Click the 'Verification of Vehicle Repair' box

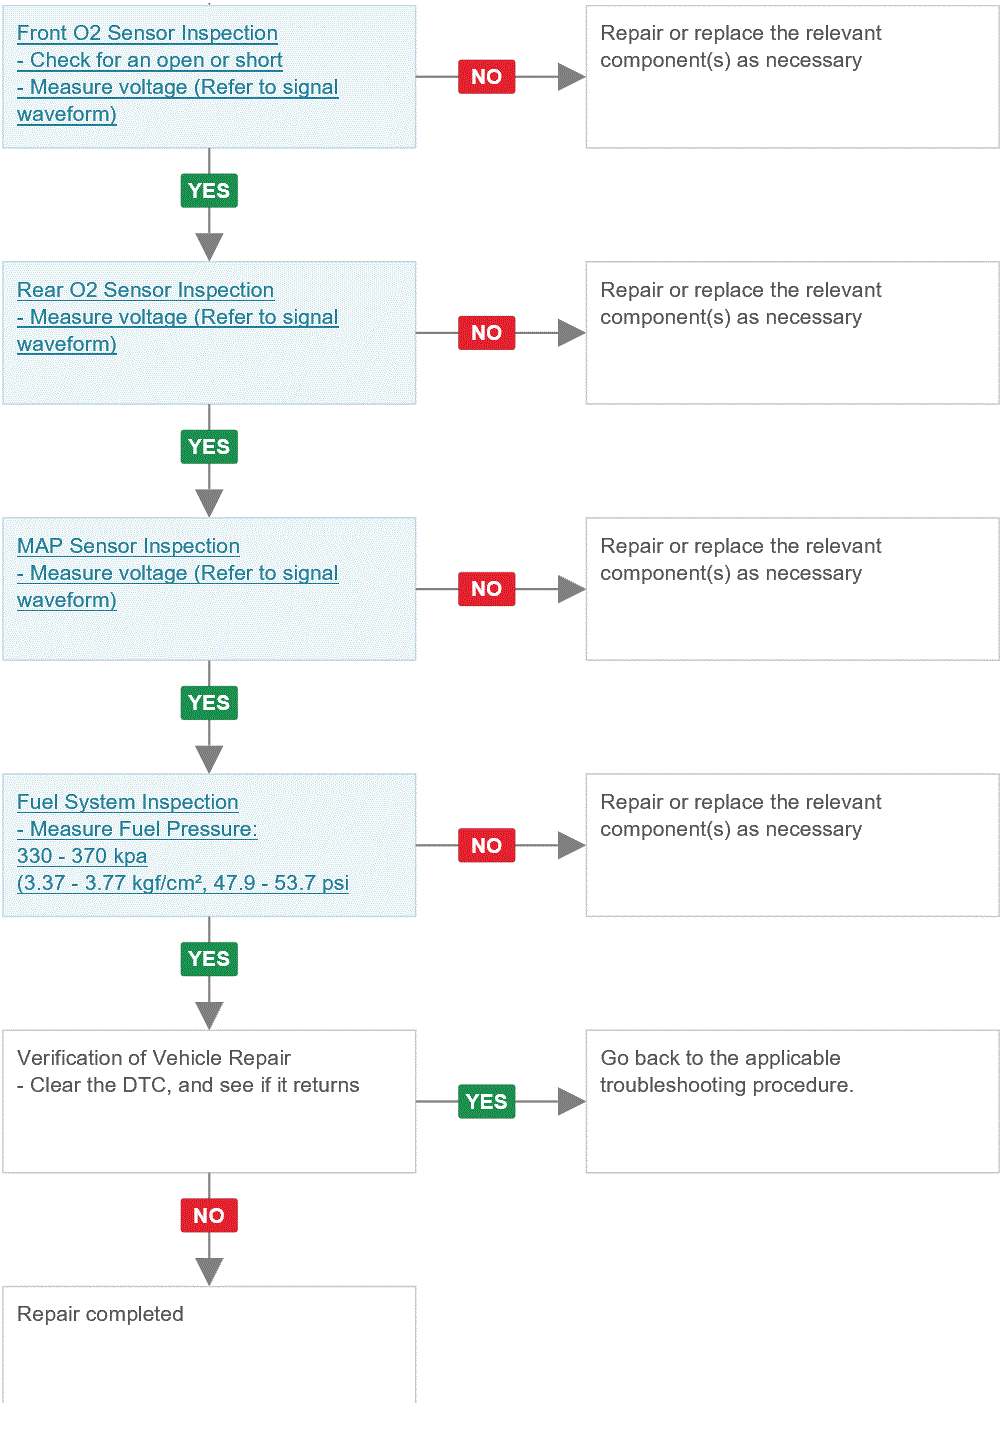(x=209, y=1101)
